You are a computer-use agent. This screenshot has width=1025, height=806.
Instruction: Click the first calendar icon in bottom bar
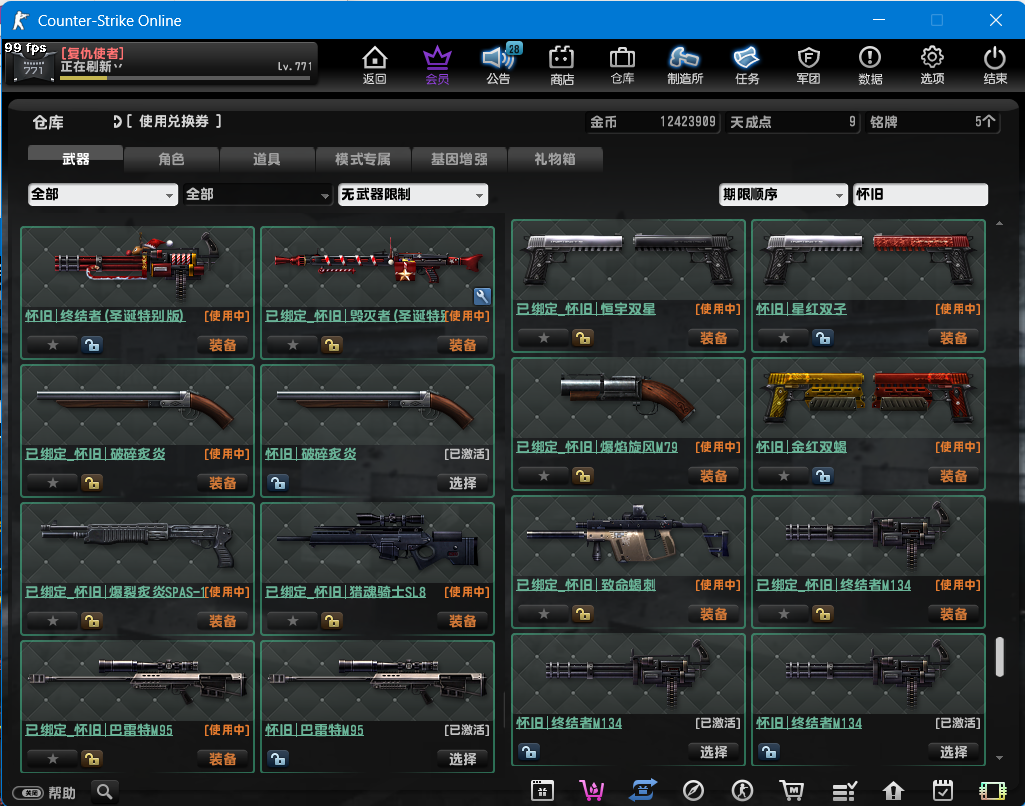[x=542, y=791]
